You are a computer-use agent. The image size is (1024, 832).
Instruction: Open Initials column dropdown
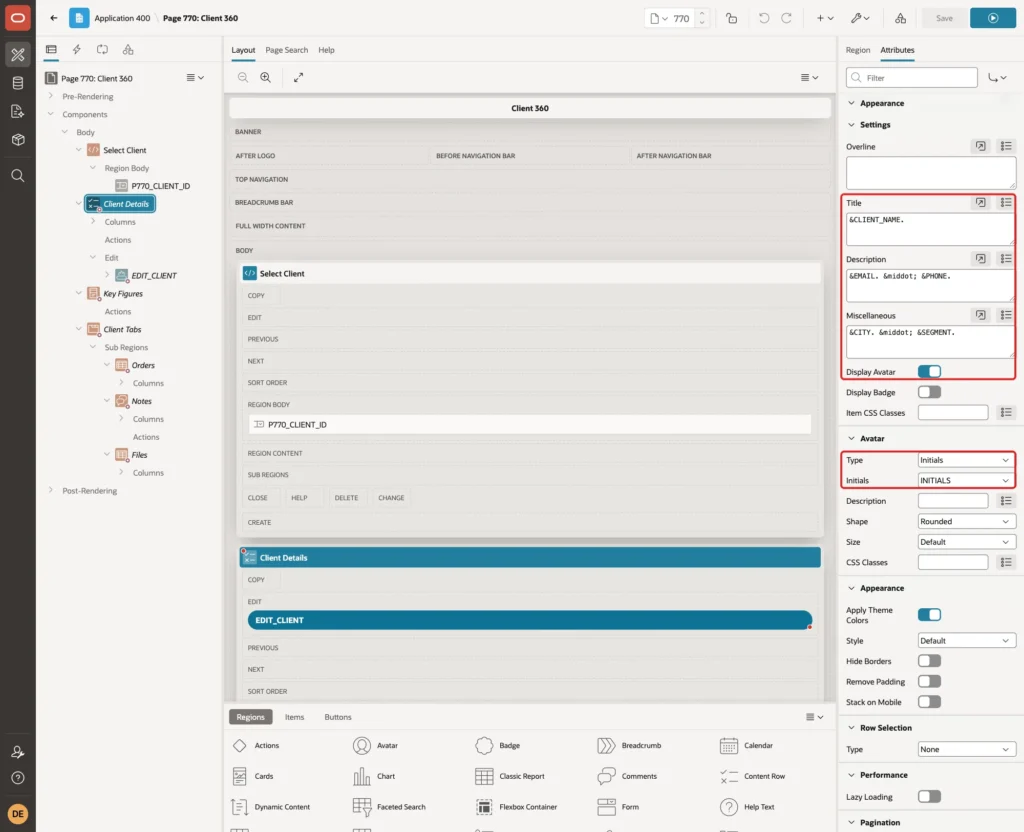(966, 480)
